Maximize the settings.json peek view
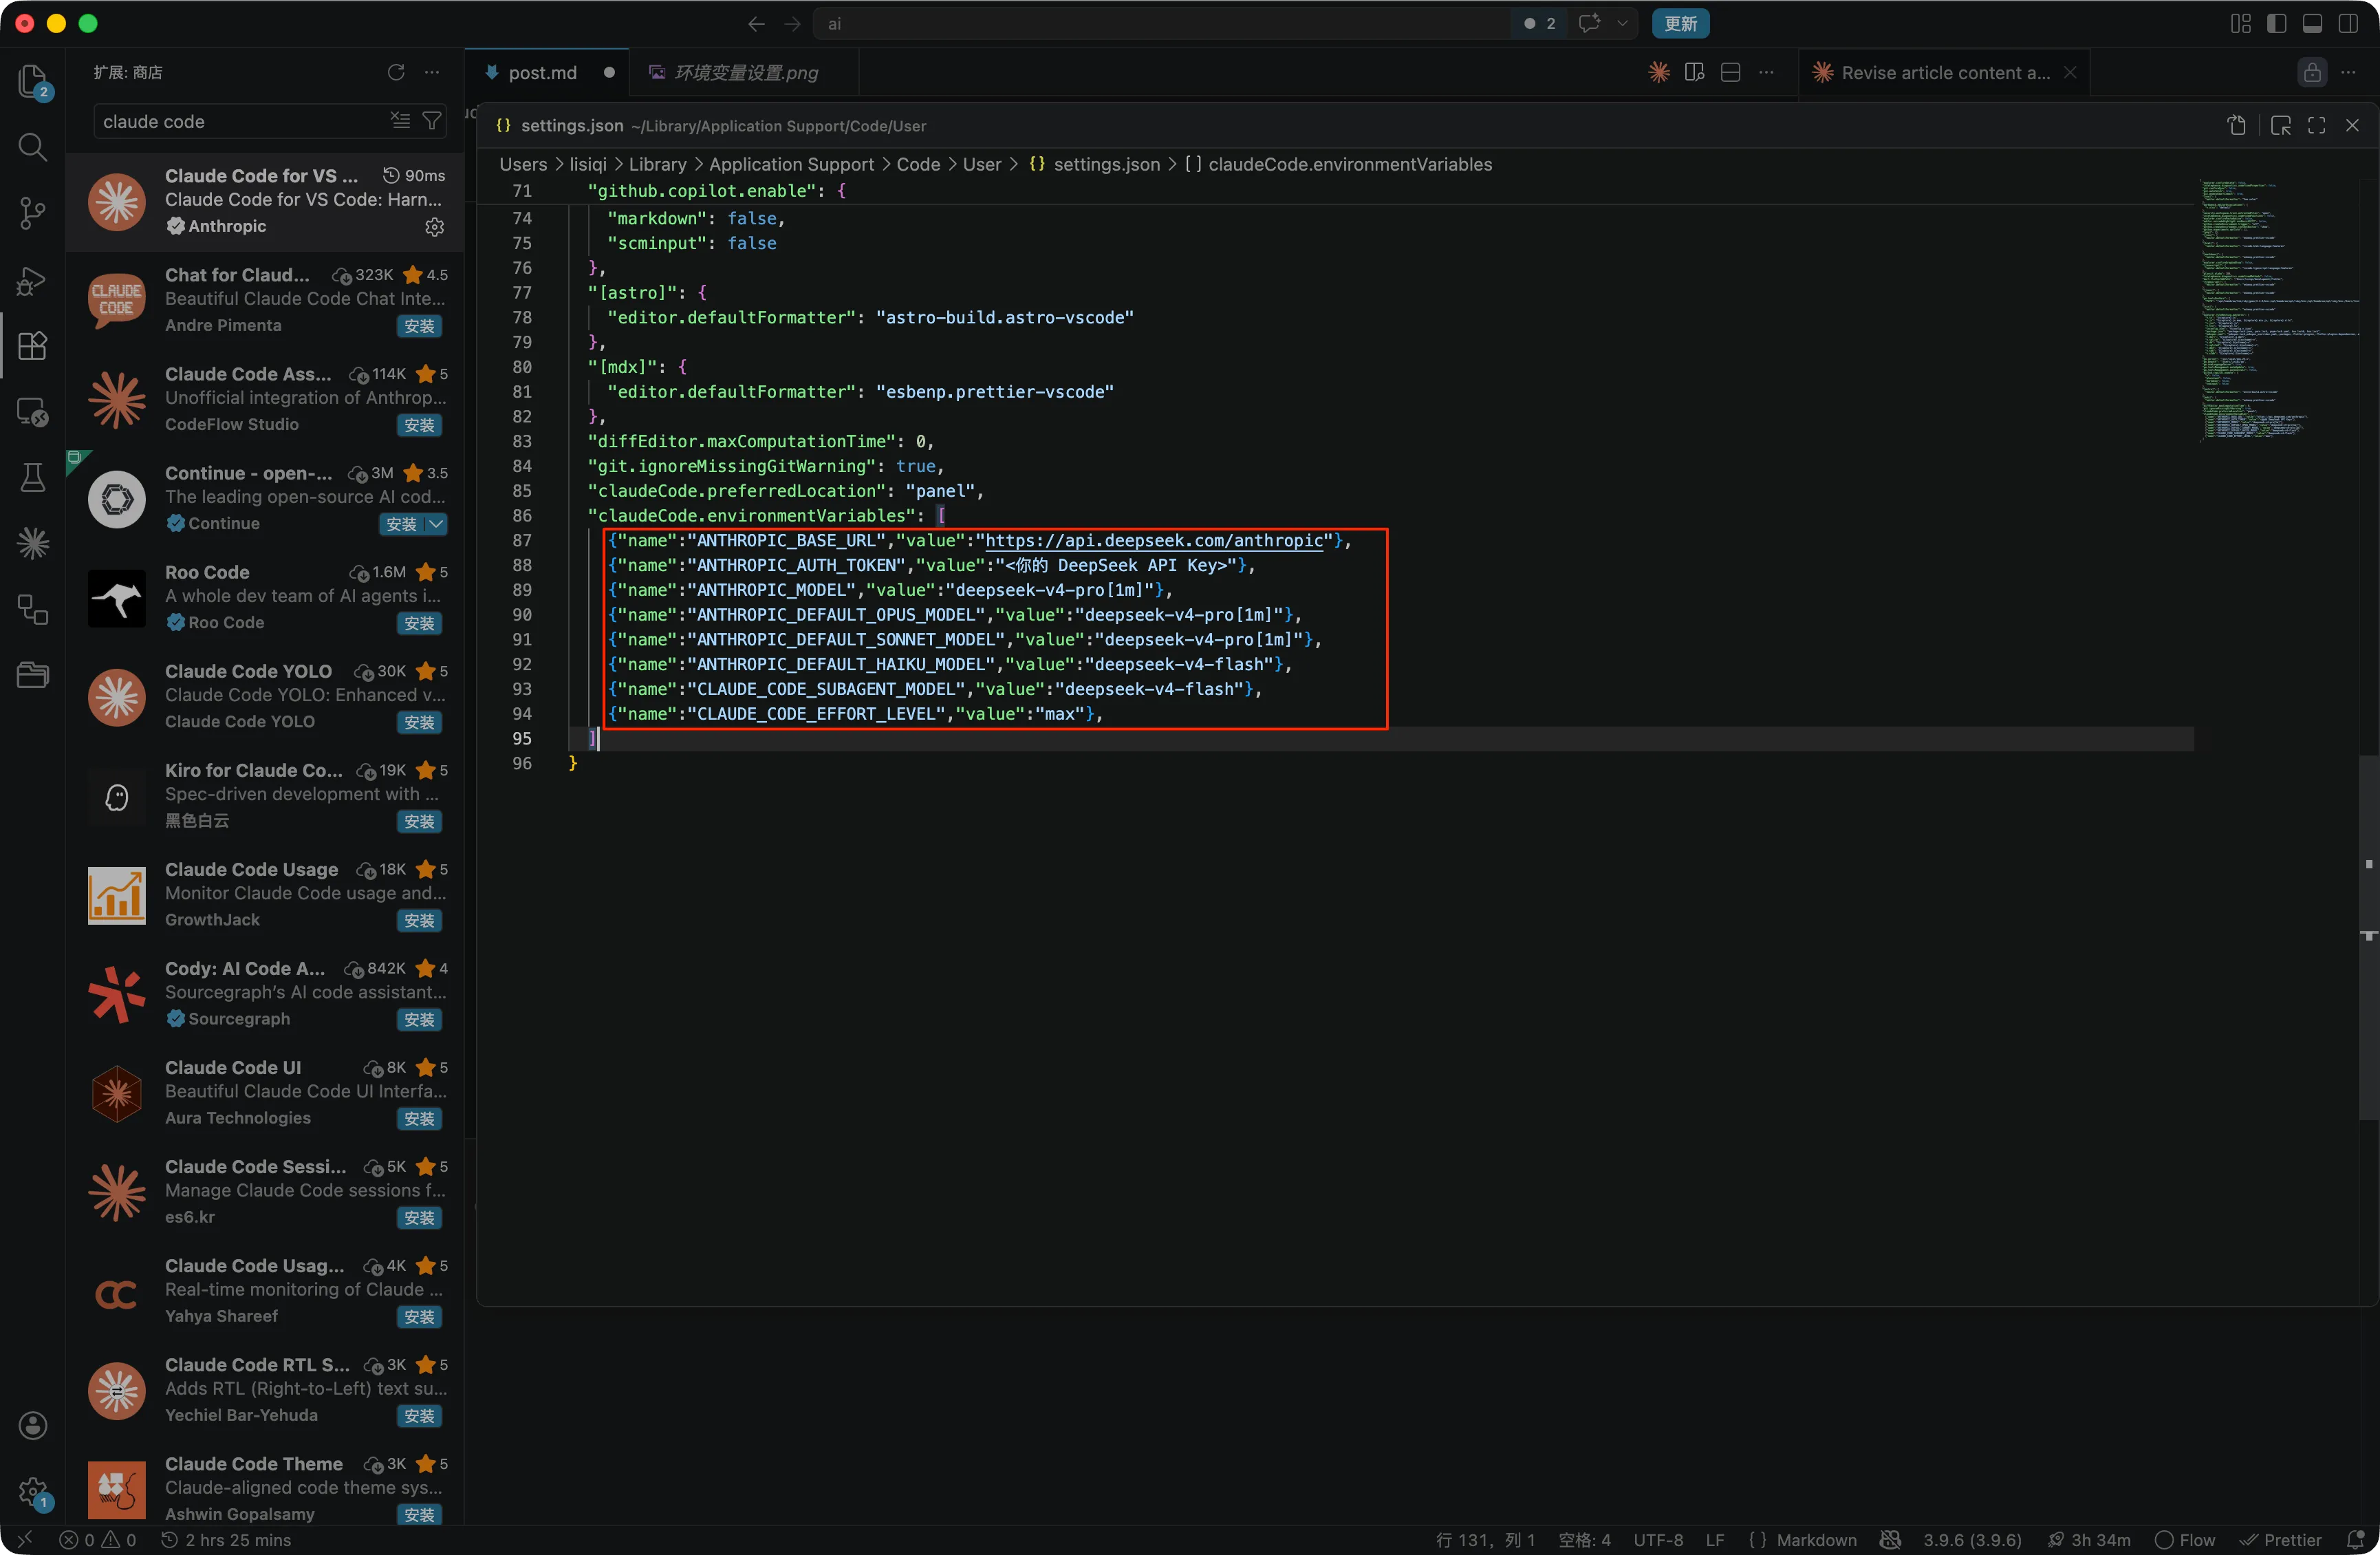The image size is (2380, 1555). click(x=2317, y=125)
